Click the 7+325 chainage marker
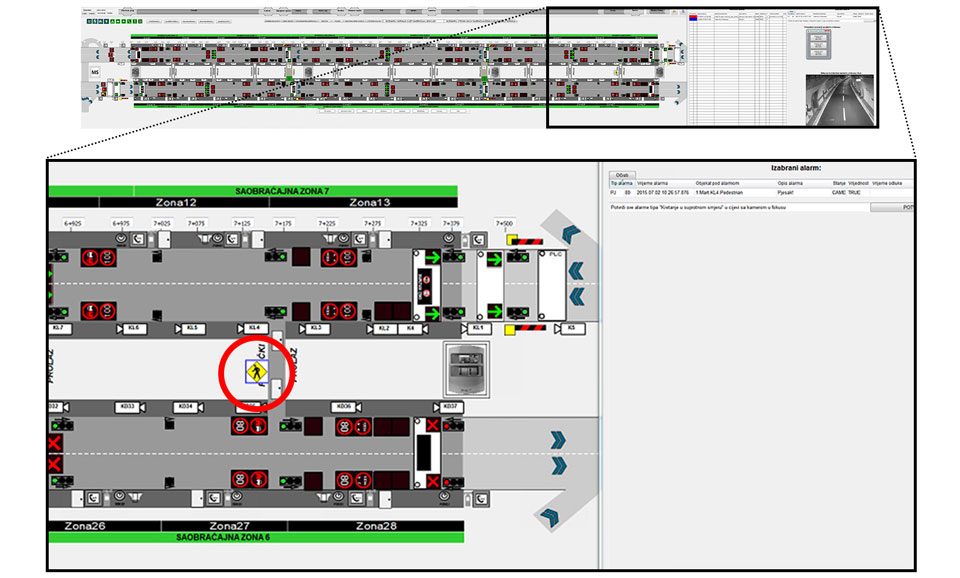960x578 pixels. 419,223
